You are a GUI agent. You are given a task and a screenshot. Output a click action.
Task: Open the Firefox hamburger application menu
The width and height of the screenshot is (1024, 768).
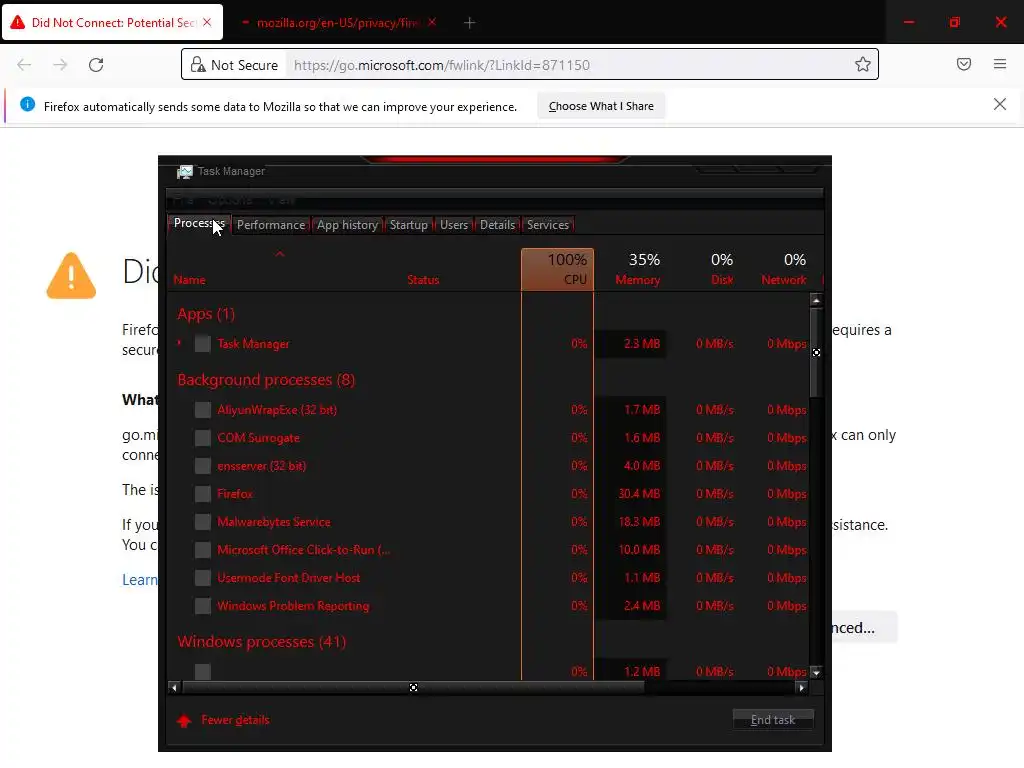click(1000, 64)
